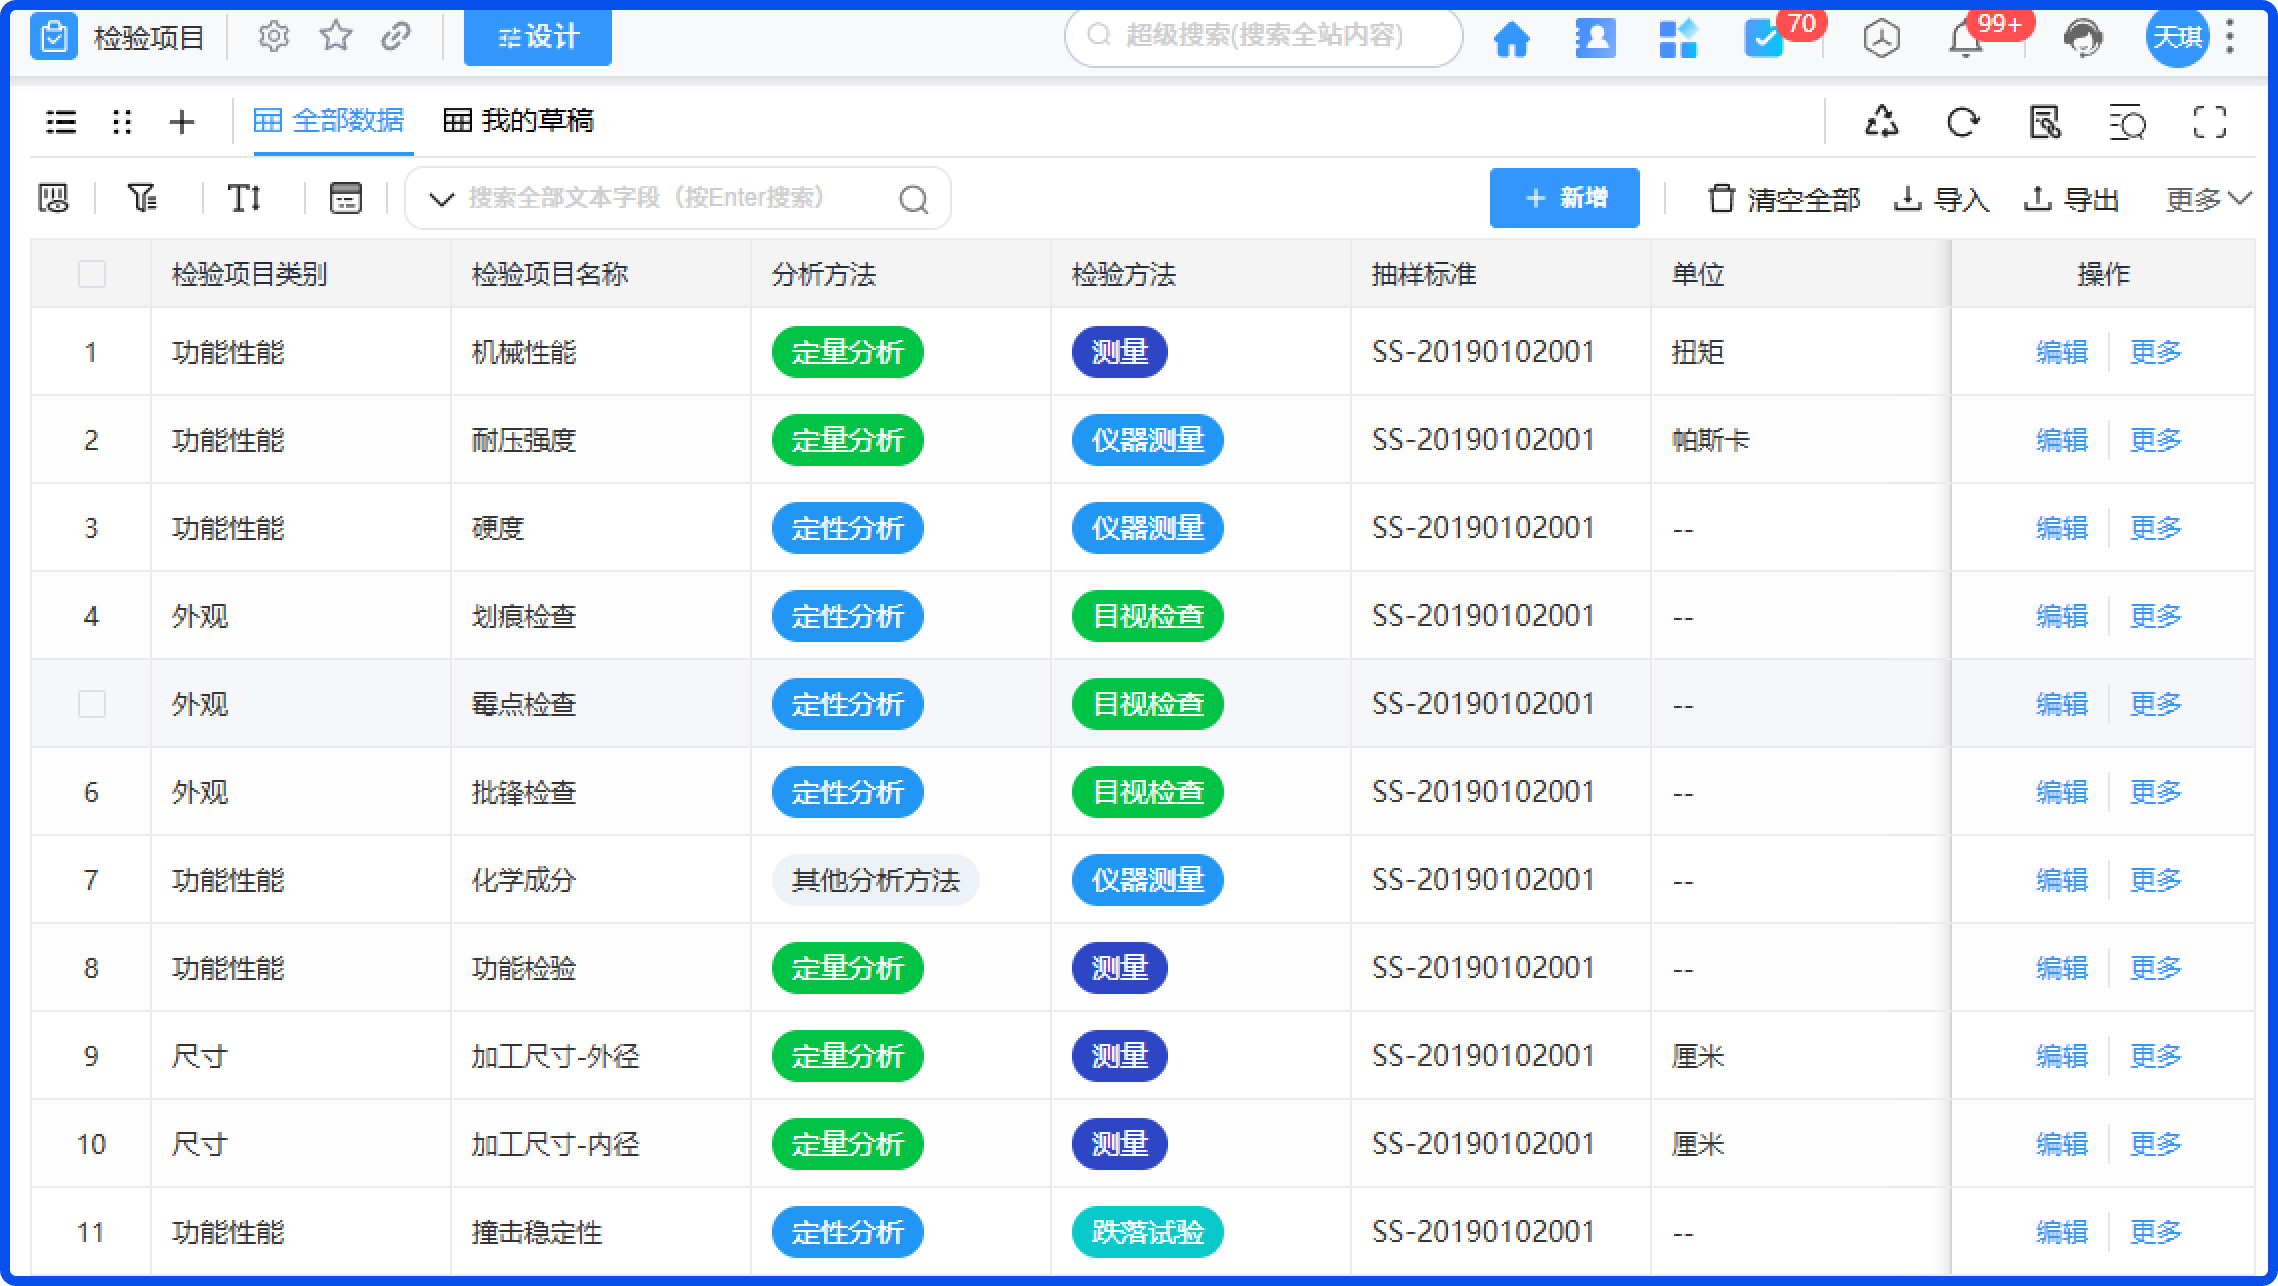Click the home icon in the top bar
The width and height of the screenshot is (2278, 1286).
(x=1513, y=38)
